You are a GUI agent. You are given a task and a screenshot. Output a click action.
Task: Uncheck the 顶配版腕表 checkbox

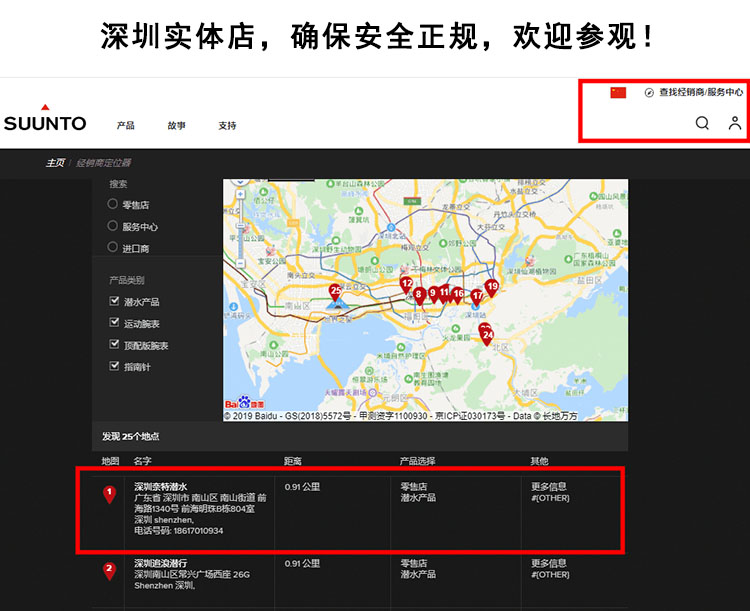114,344
